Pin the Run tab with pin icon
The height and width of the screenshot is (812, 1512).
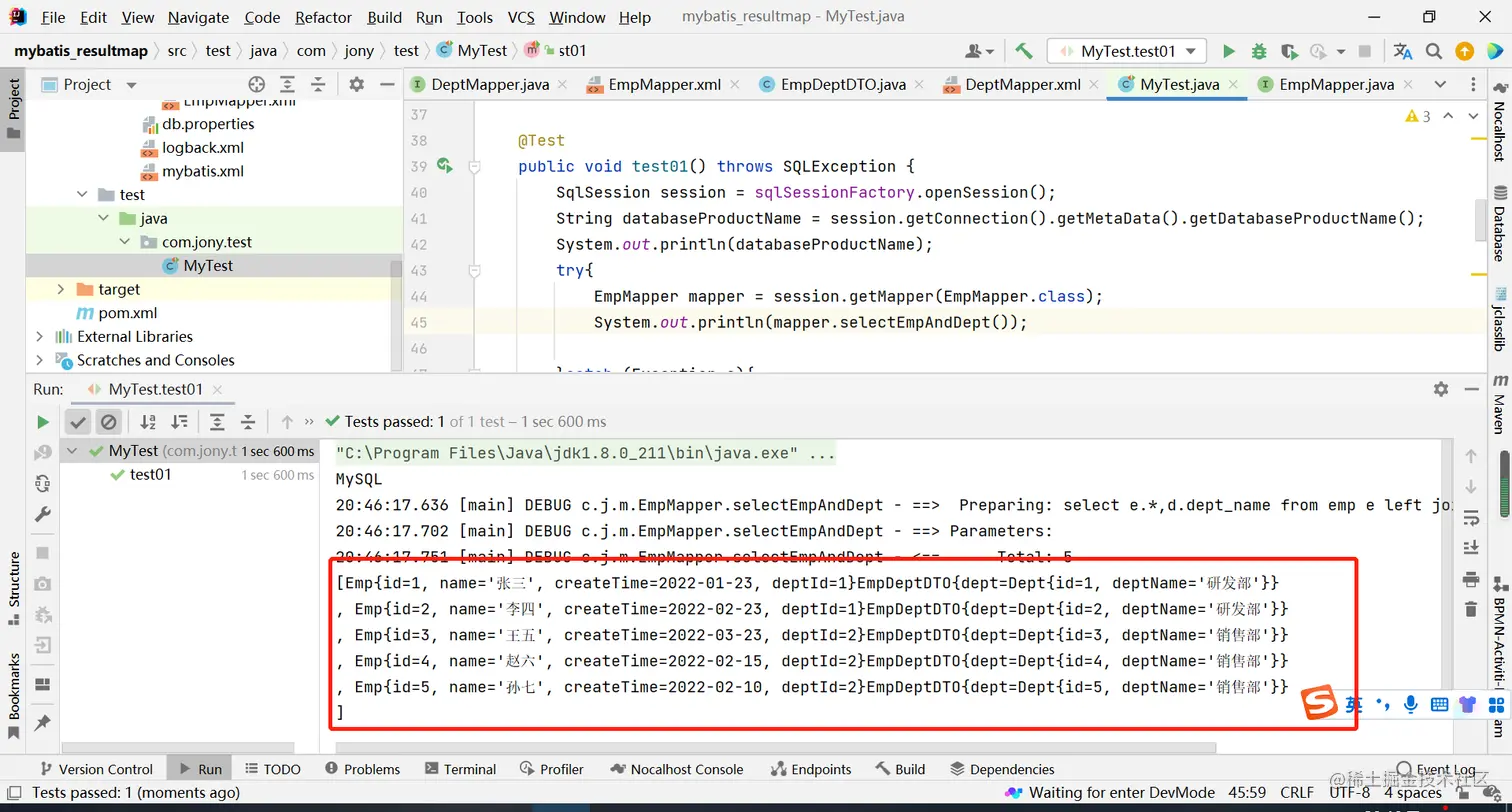point(43,722)
